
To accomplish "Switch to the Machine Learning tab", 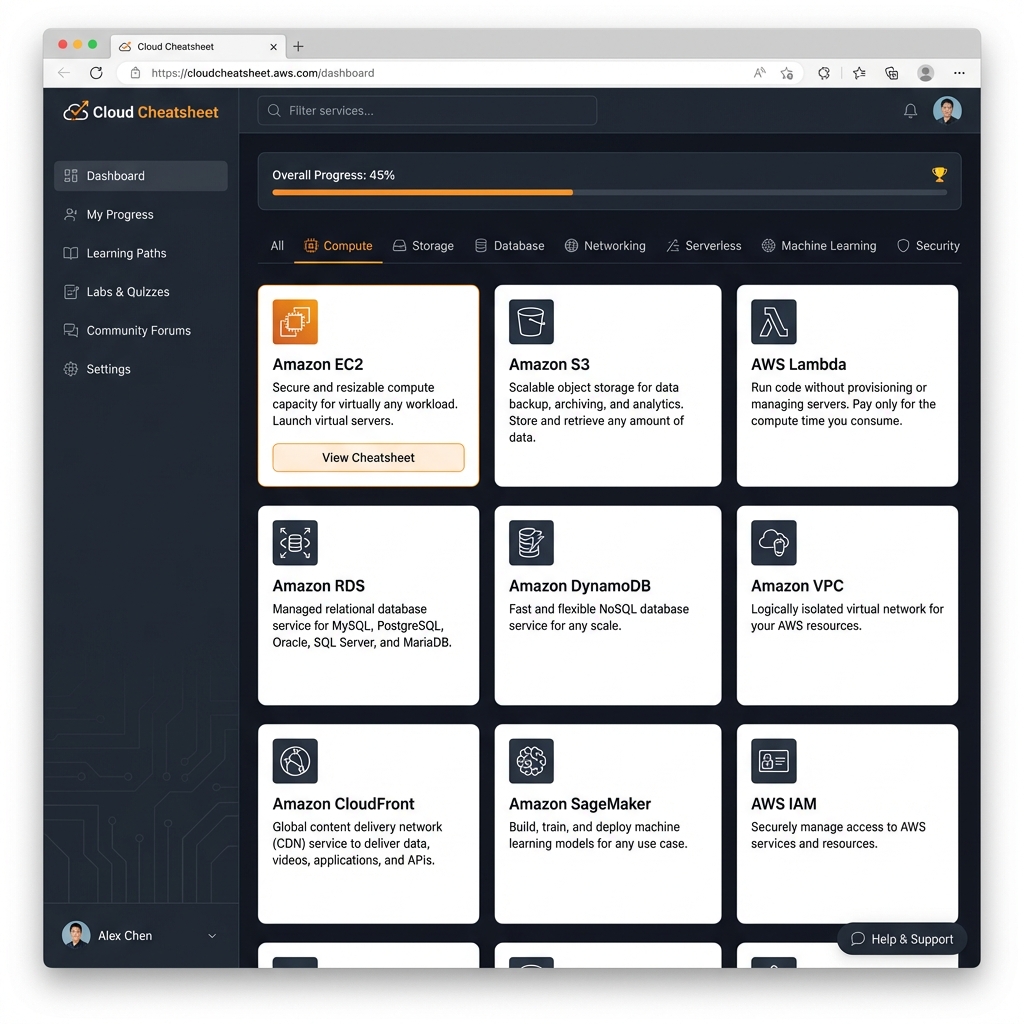I will 819,245.
